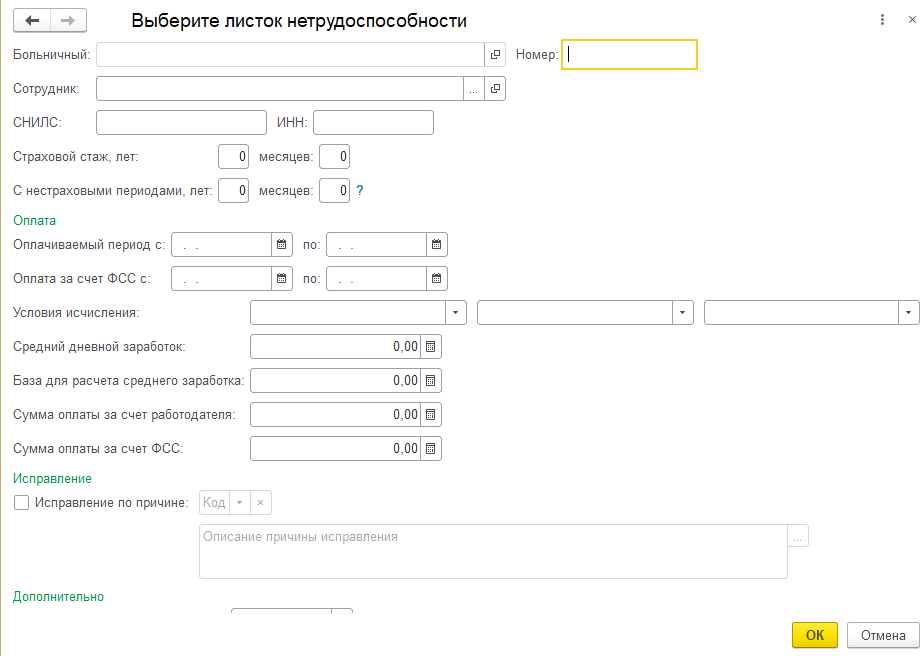
Task: Expand the second Условия исчисления dropdown
Action: point(684,313)
